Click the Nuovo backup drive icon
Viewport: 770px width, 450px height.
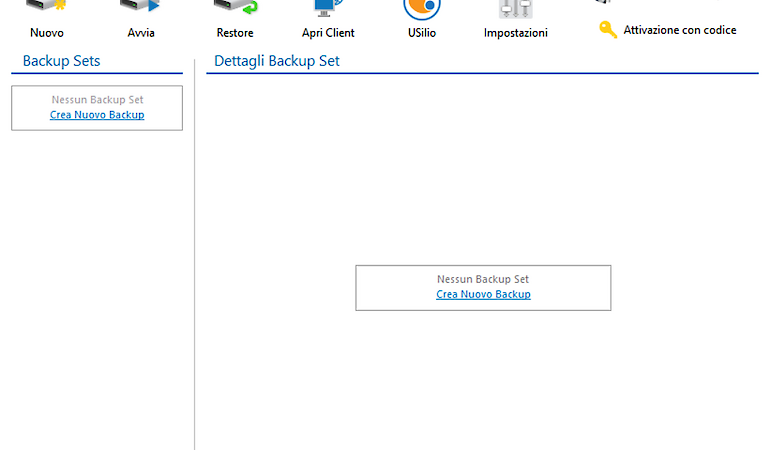tap(47, 8)
